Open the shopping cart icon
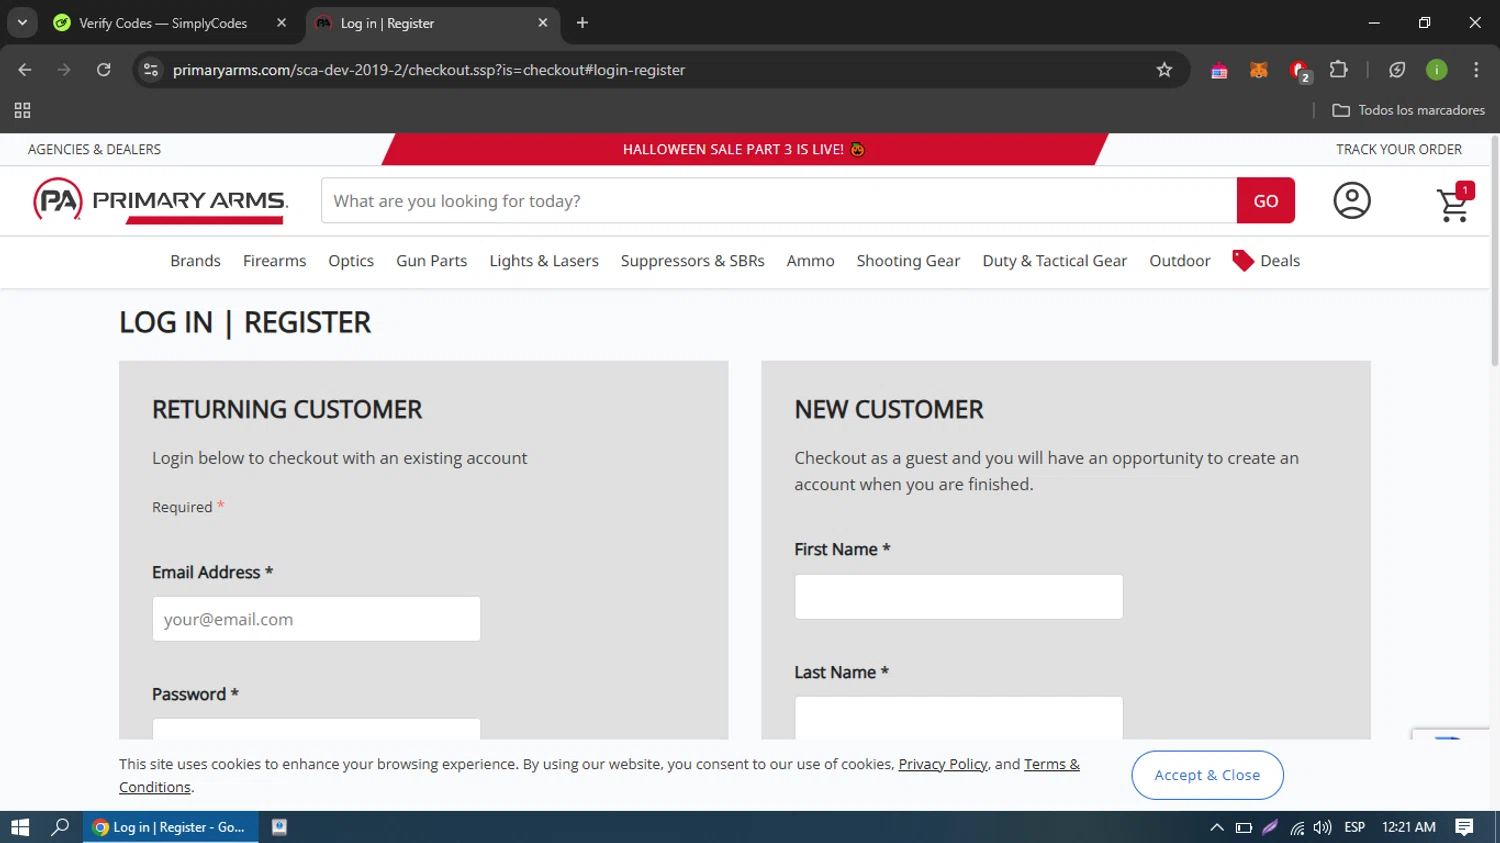Image resolution: width=1500 pixels, height=843 pixels. pos(1455,203)
